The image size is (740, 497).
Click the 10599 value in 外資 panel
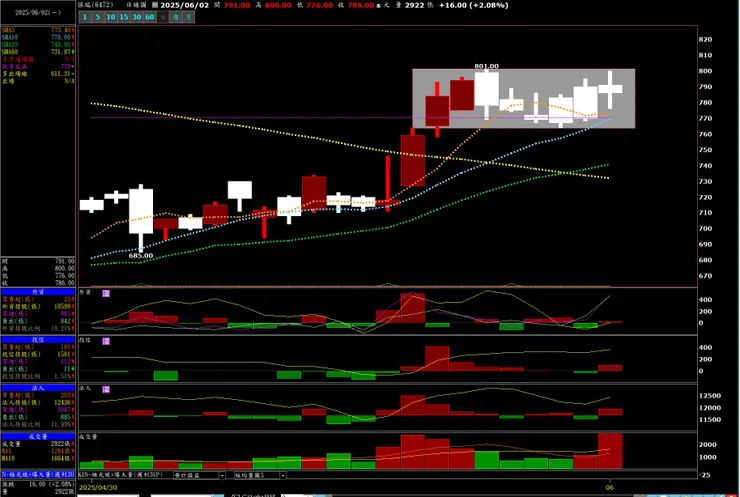click(62, 306)
